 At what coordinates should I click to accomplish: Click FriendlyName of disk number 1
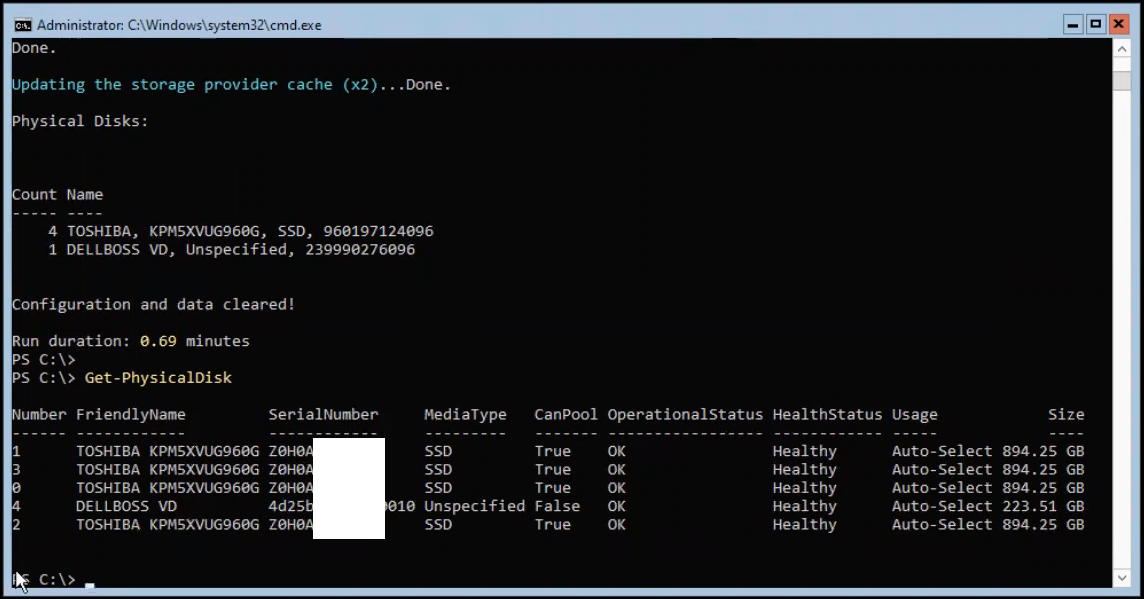click(167, 452)
